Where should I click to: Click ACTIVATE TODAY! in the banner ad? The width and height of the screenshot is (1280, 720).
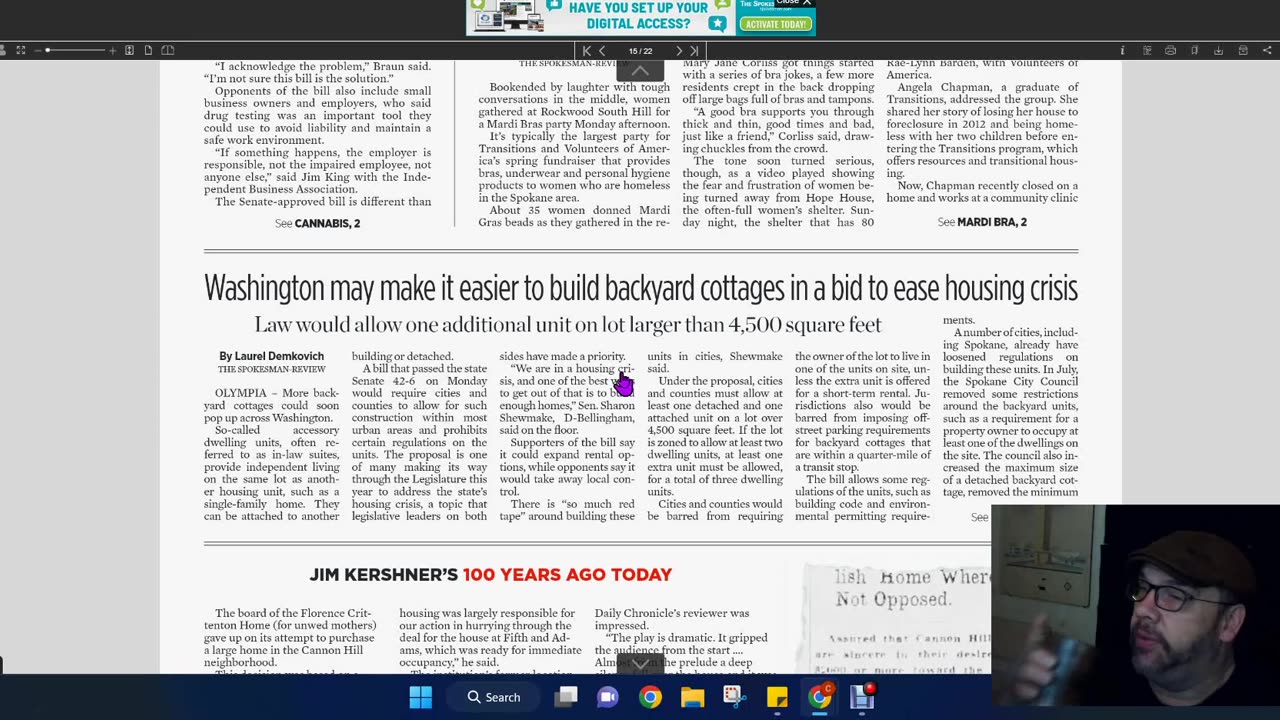[x=776, y=24]
